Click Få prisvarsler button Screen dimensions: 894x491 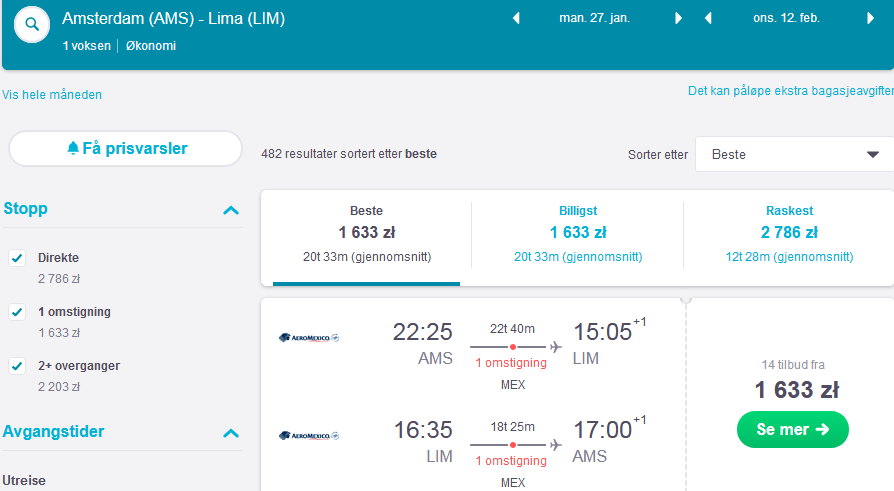[125, 148]
